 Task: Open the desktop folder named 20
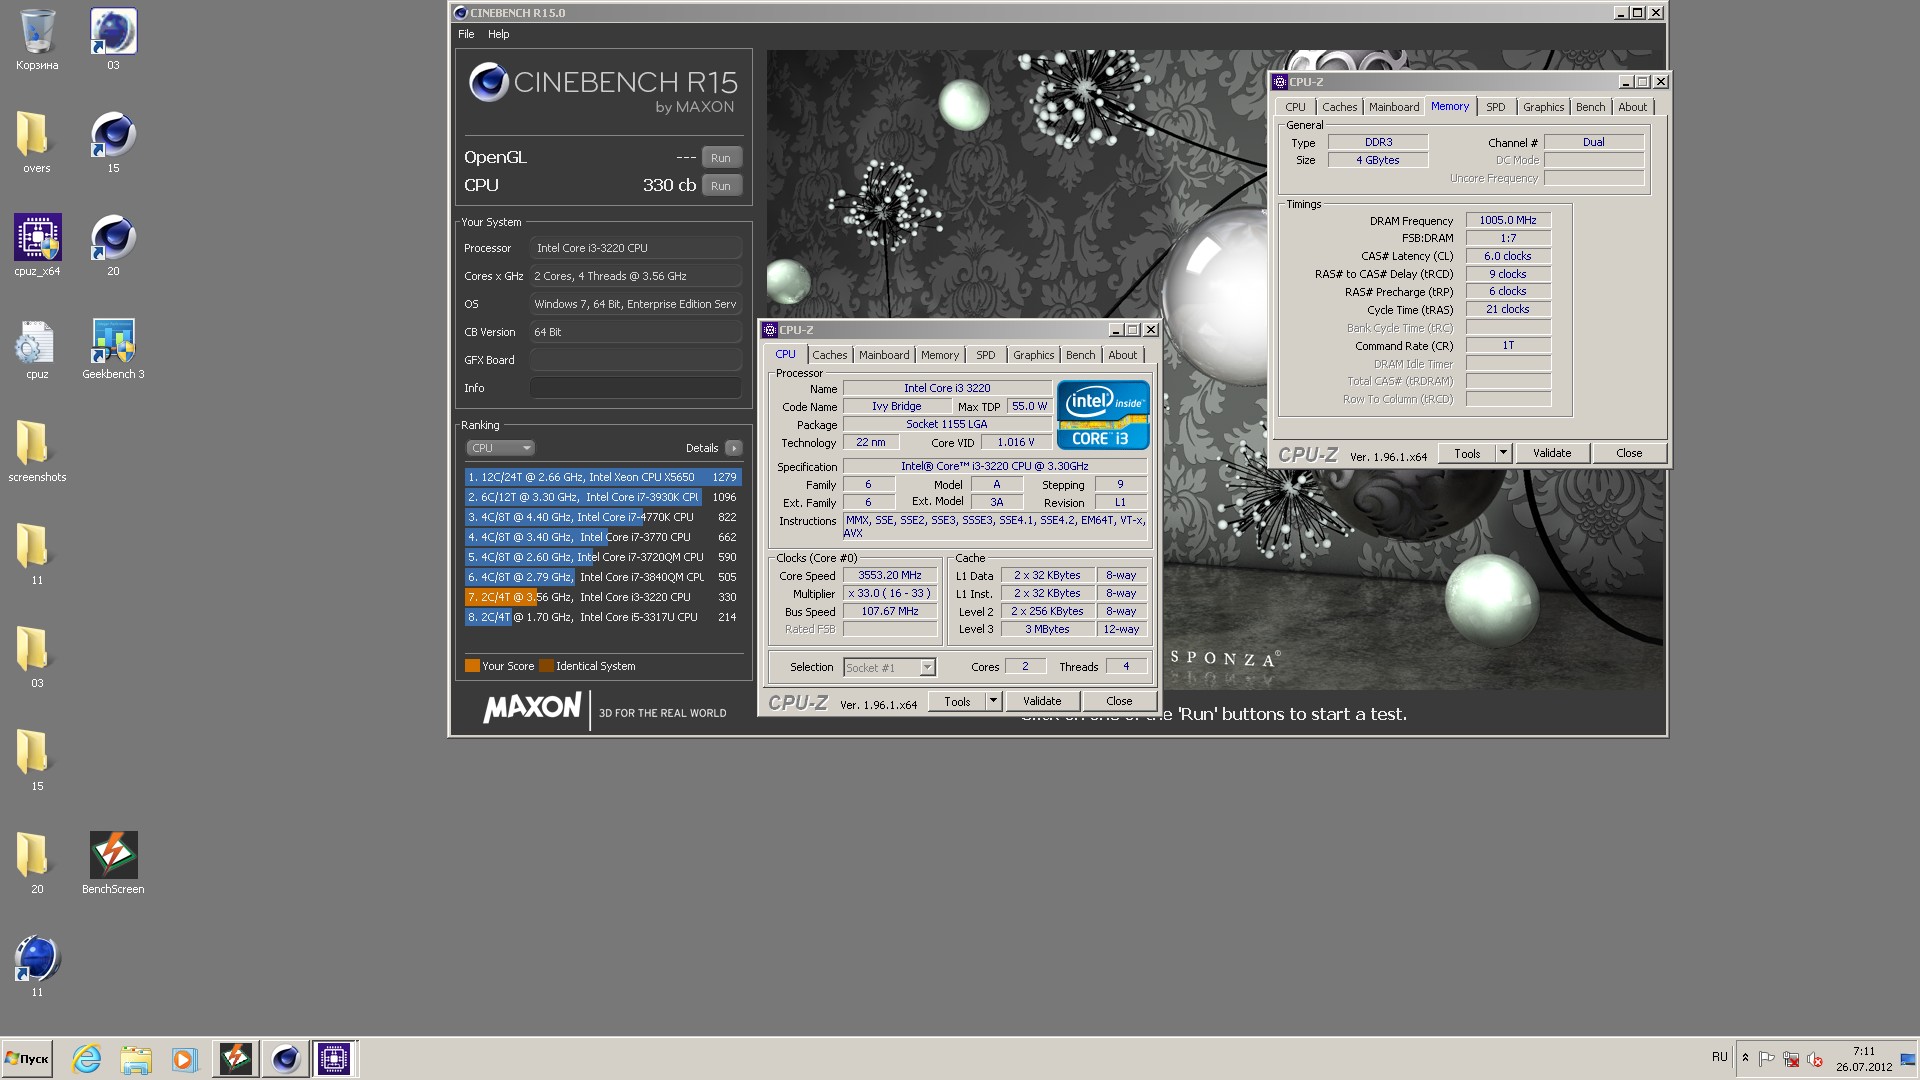(37, 864)
